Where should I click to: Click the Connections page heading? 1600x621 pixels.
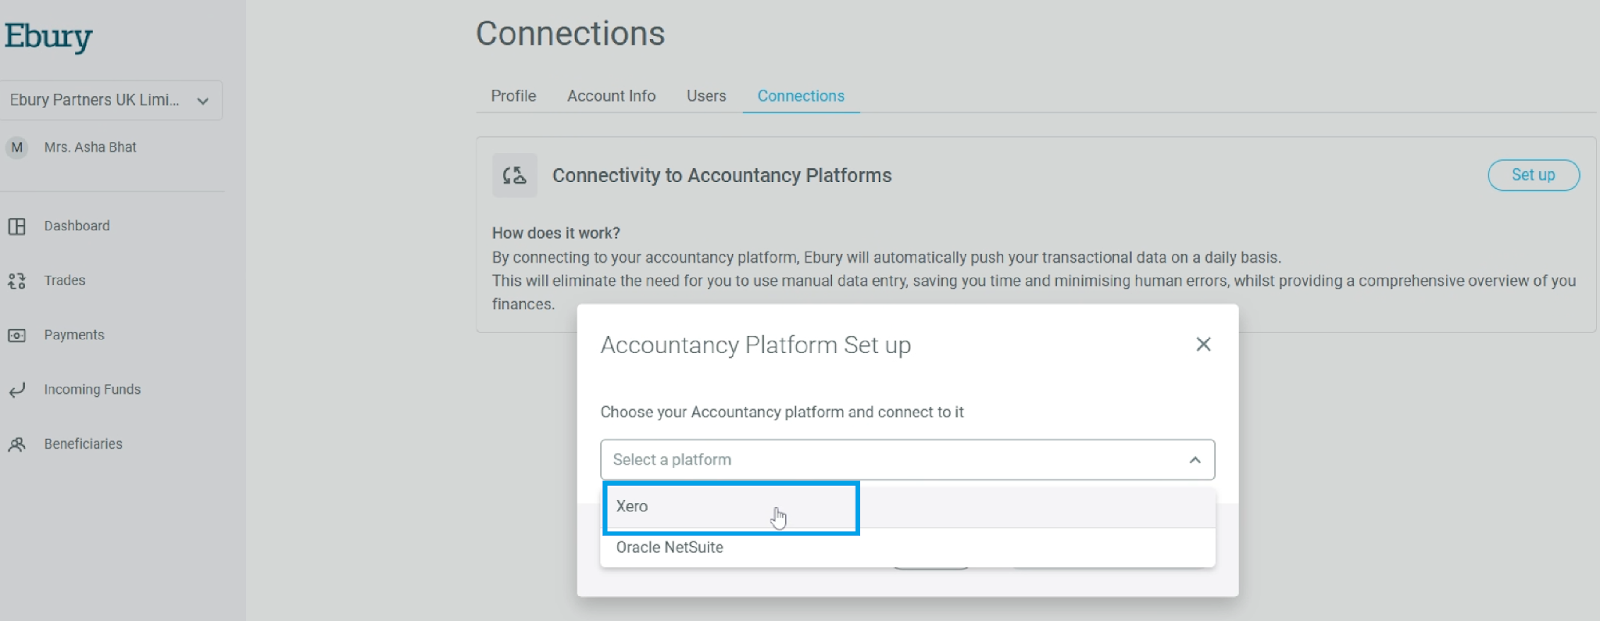pyautogui.click(x=570, y=34)
